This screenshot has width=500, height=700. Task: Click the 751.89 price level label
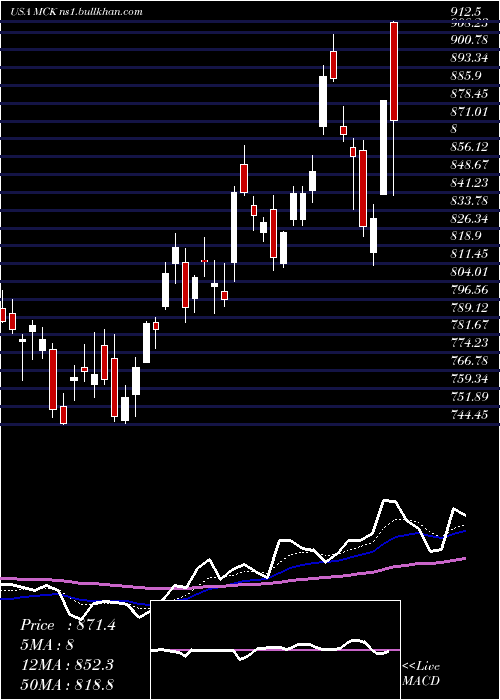pos(469,396)
